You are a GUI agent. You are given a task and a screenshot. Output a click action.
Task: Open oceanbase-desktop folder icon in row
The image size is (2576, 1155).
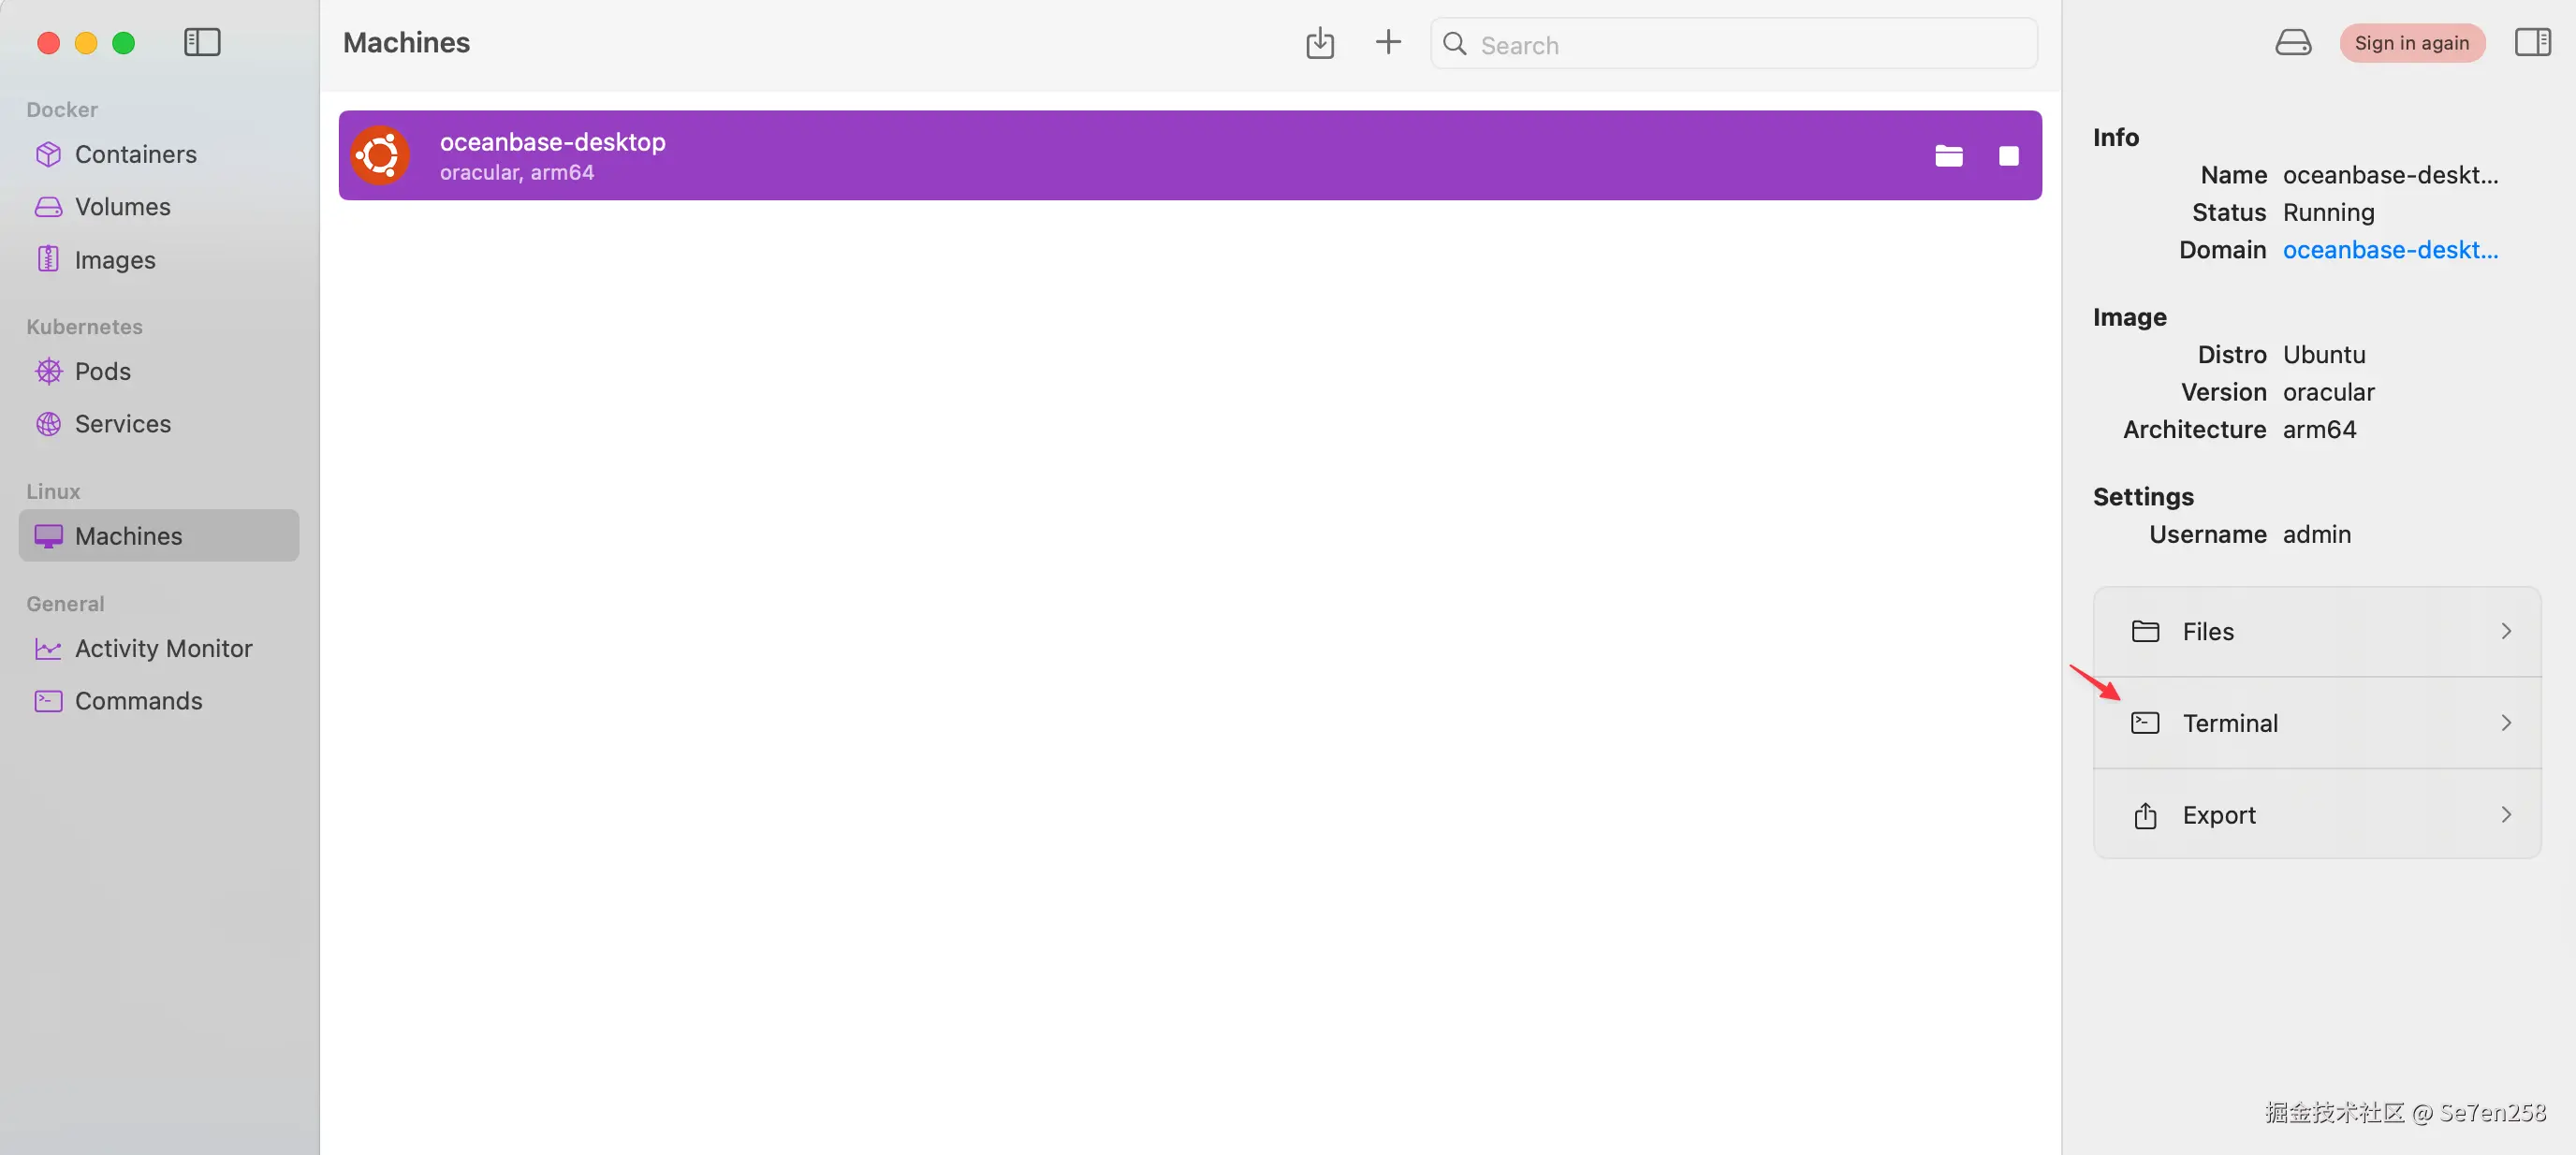coord(1948,156)
